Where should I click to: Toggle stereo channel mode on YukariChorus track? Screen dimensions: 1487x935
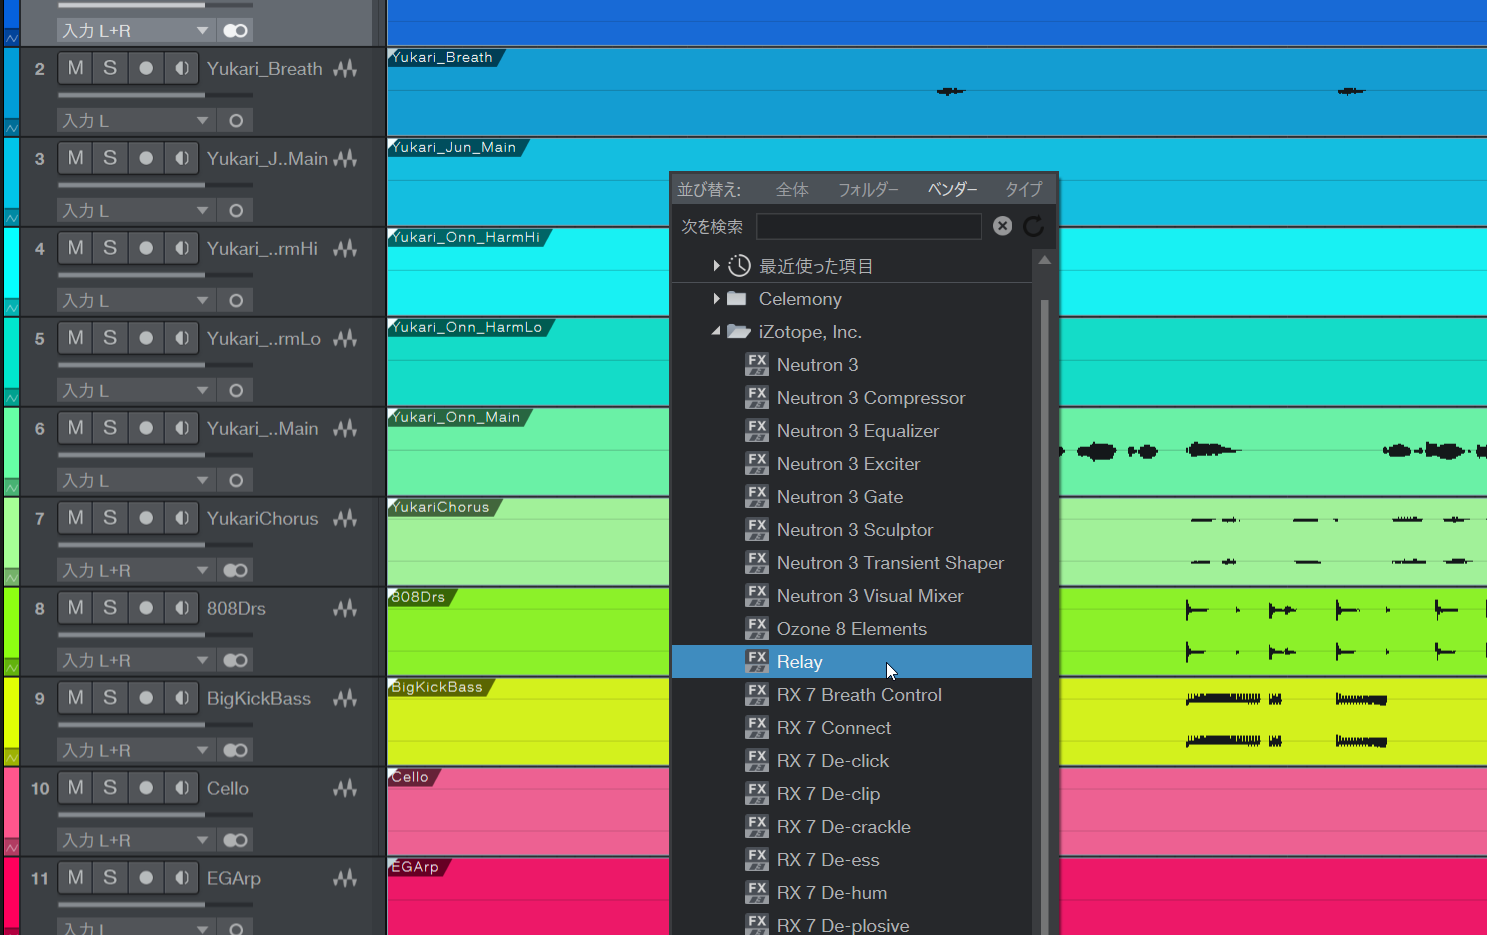[236, 570]
